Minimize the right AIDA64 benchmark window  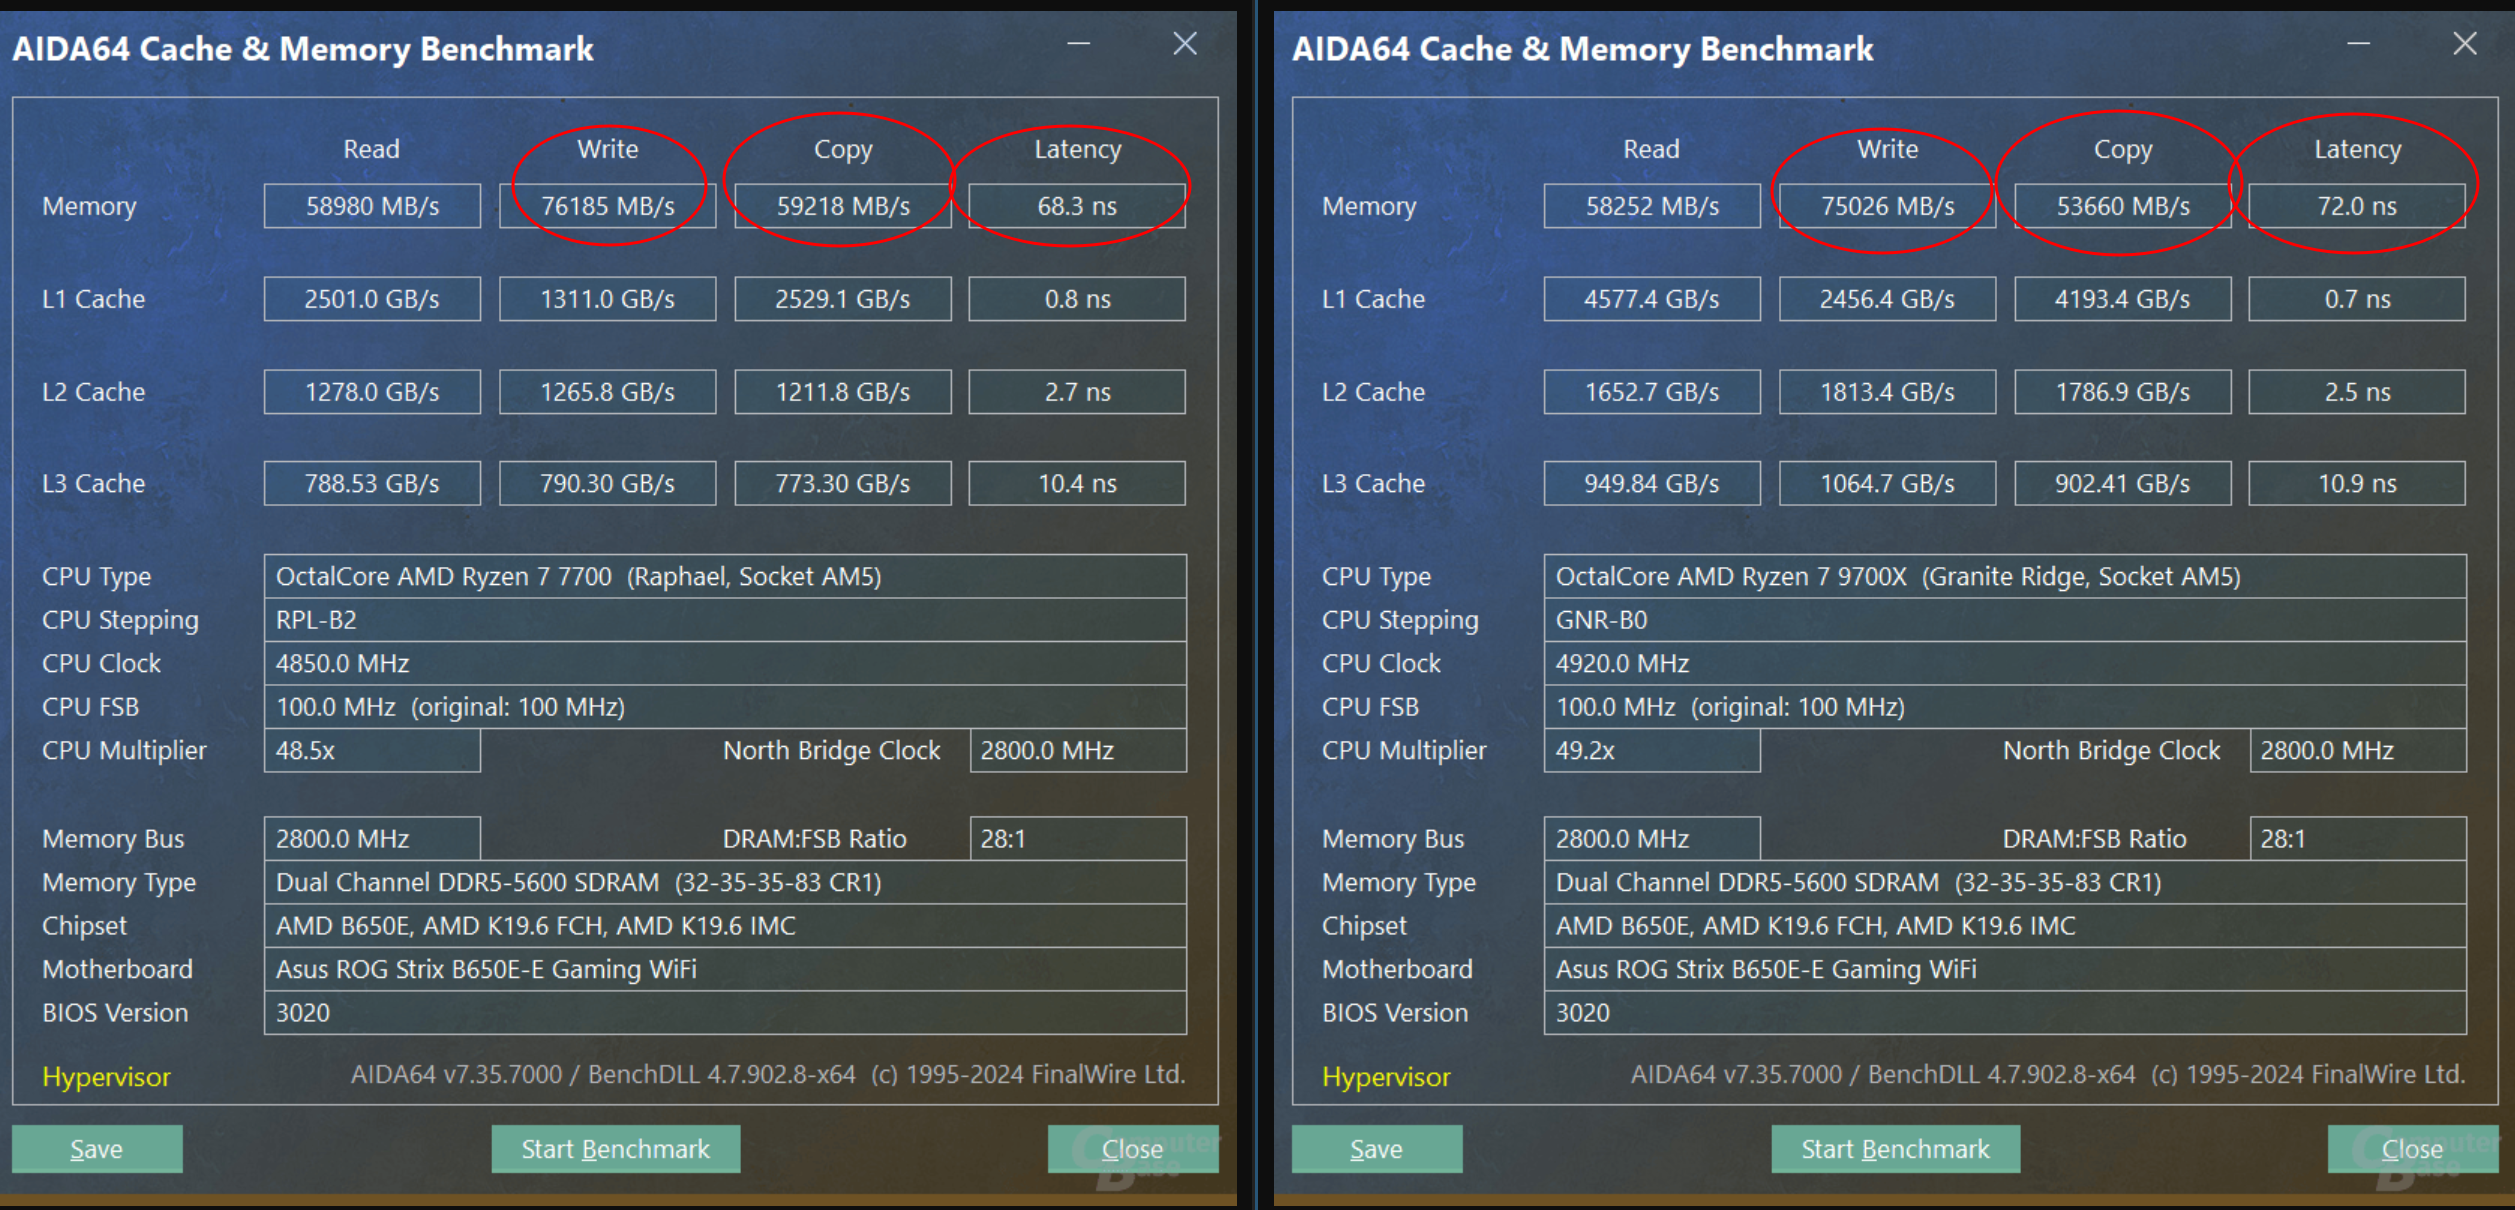pyautogui.click(x=2358, y=44)
